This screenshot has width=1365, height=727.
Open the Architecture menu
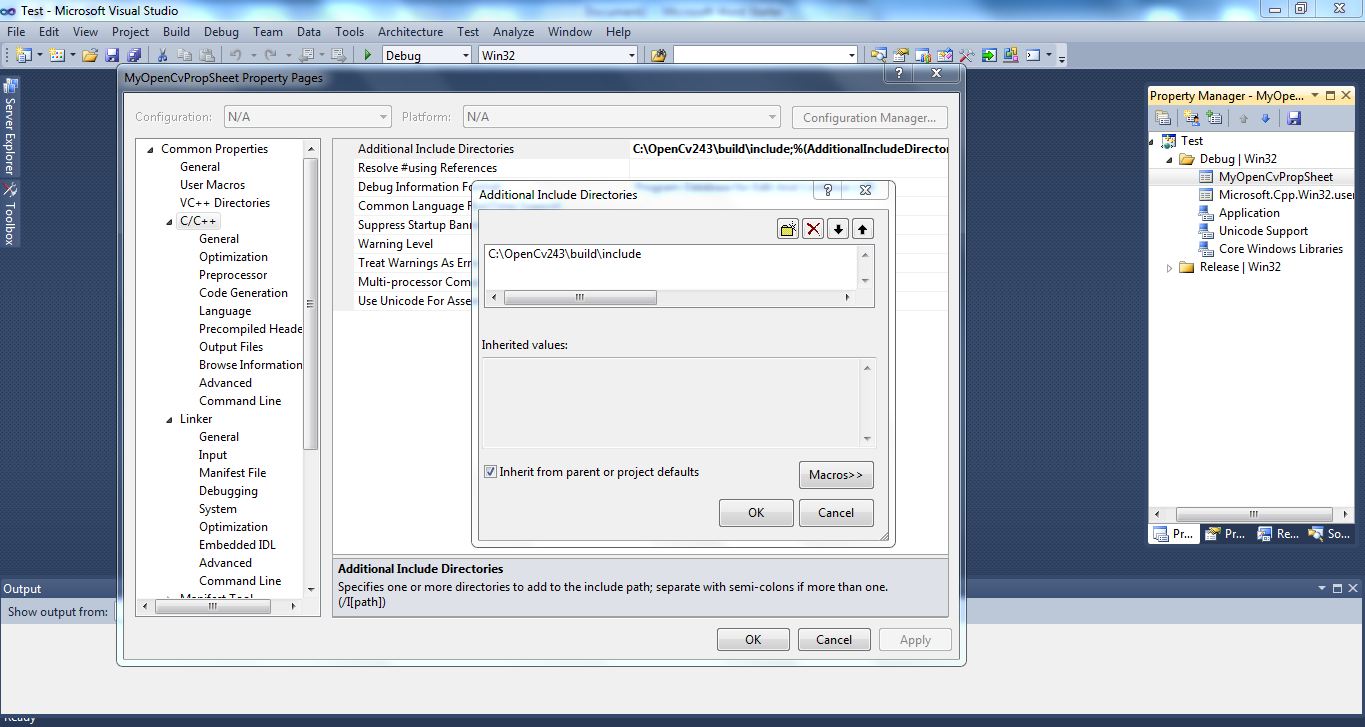click(x=410, y=31)
